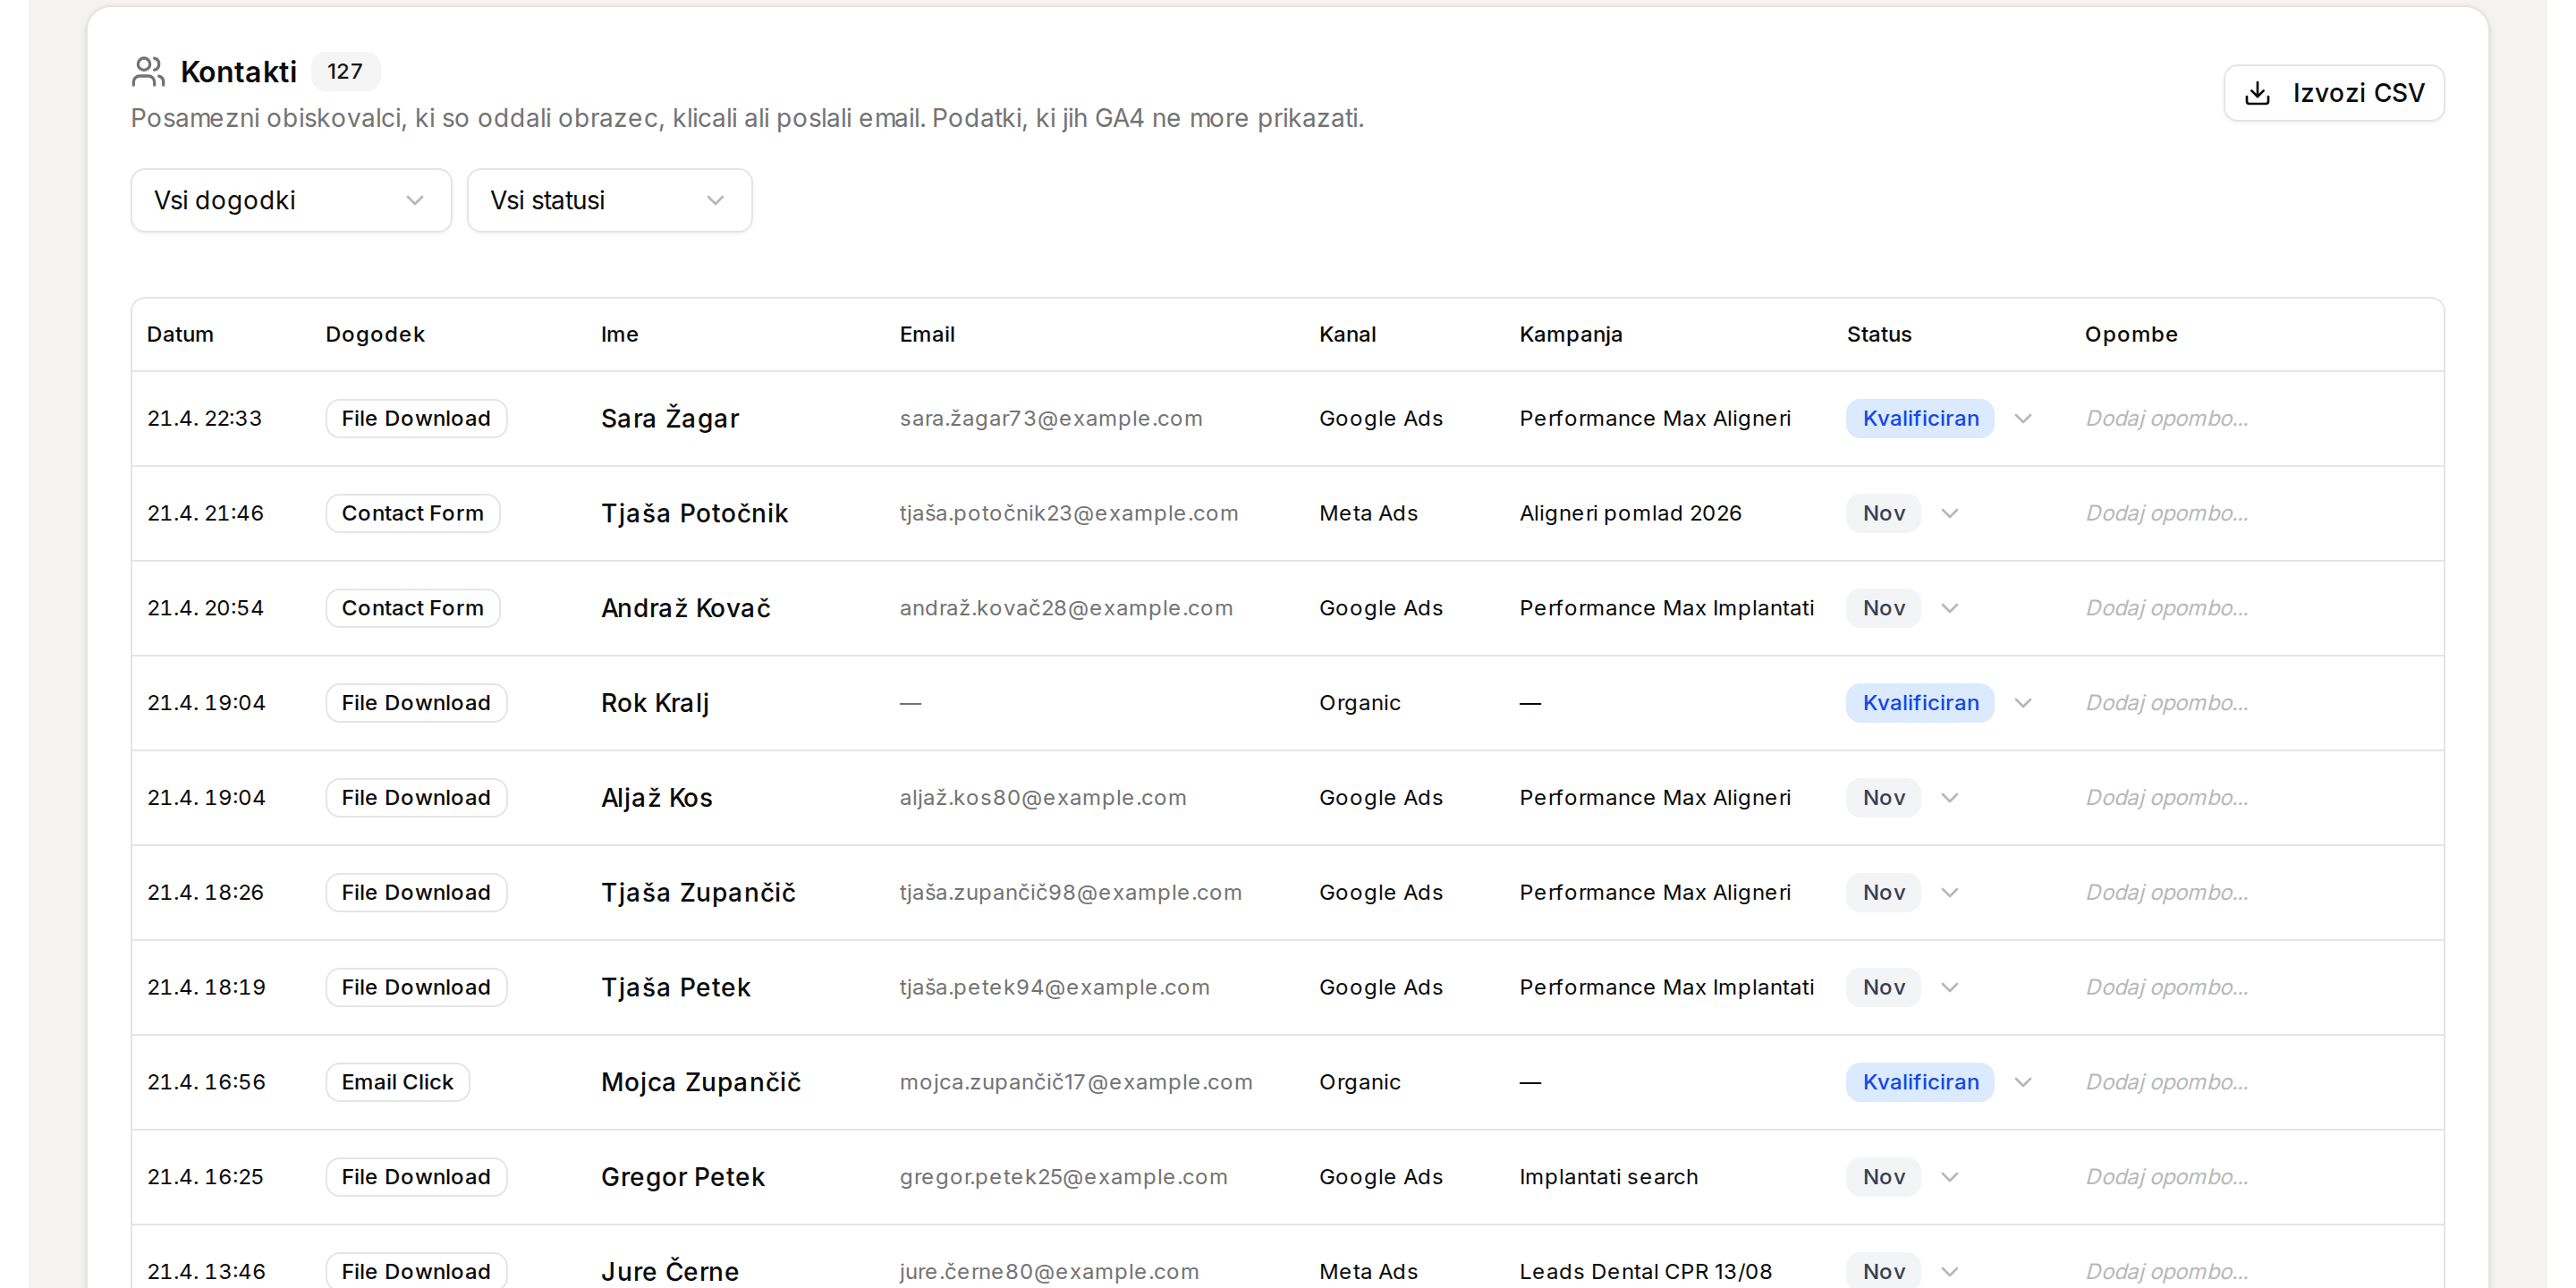Add a note for Mojca Zupančič
Image resolution: width=2576 pixels, height=1288 pixels.
click(2166, 1082)
